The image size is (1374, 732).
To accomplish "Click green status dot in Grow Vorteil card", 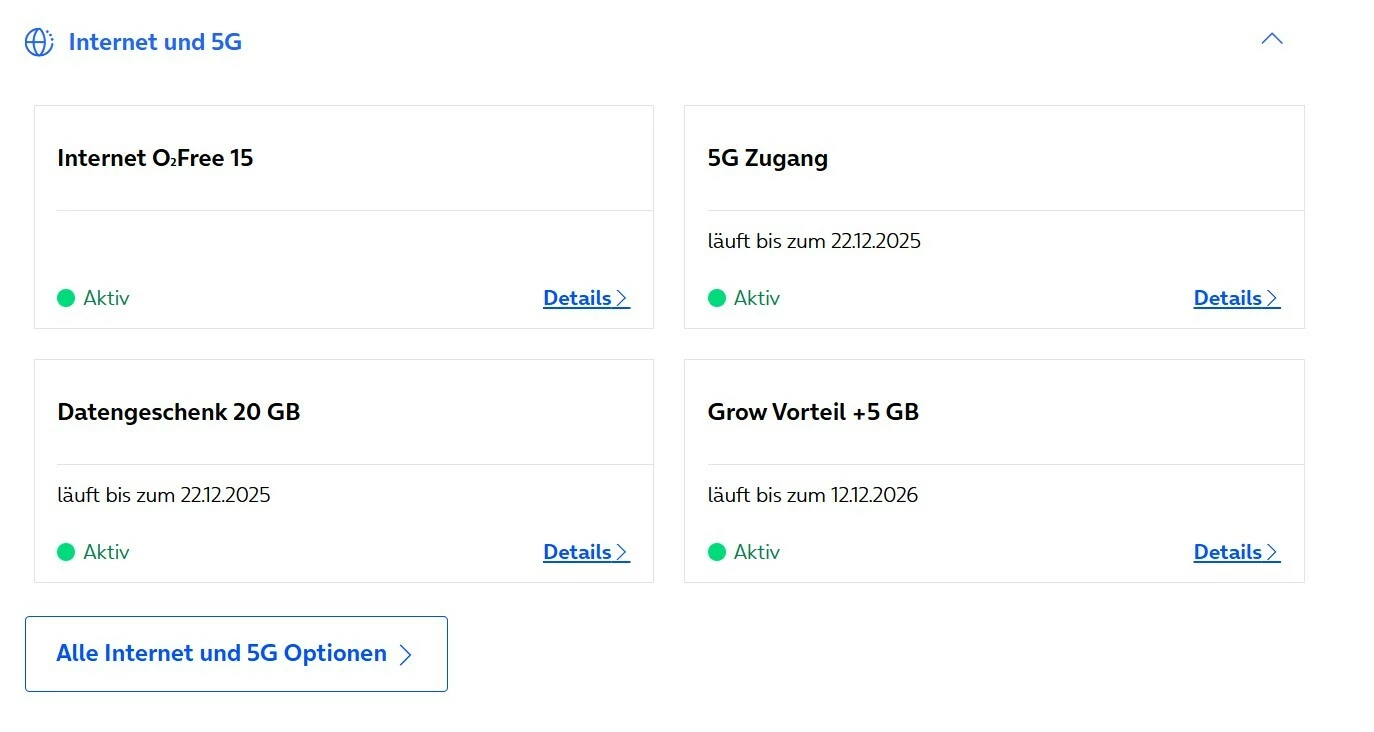I will coord(716,552).
